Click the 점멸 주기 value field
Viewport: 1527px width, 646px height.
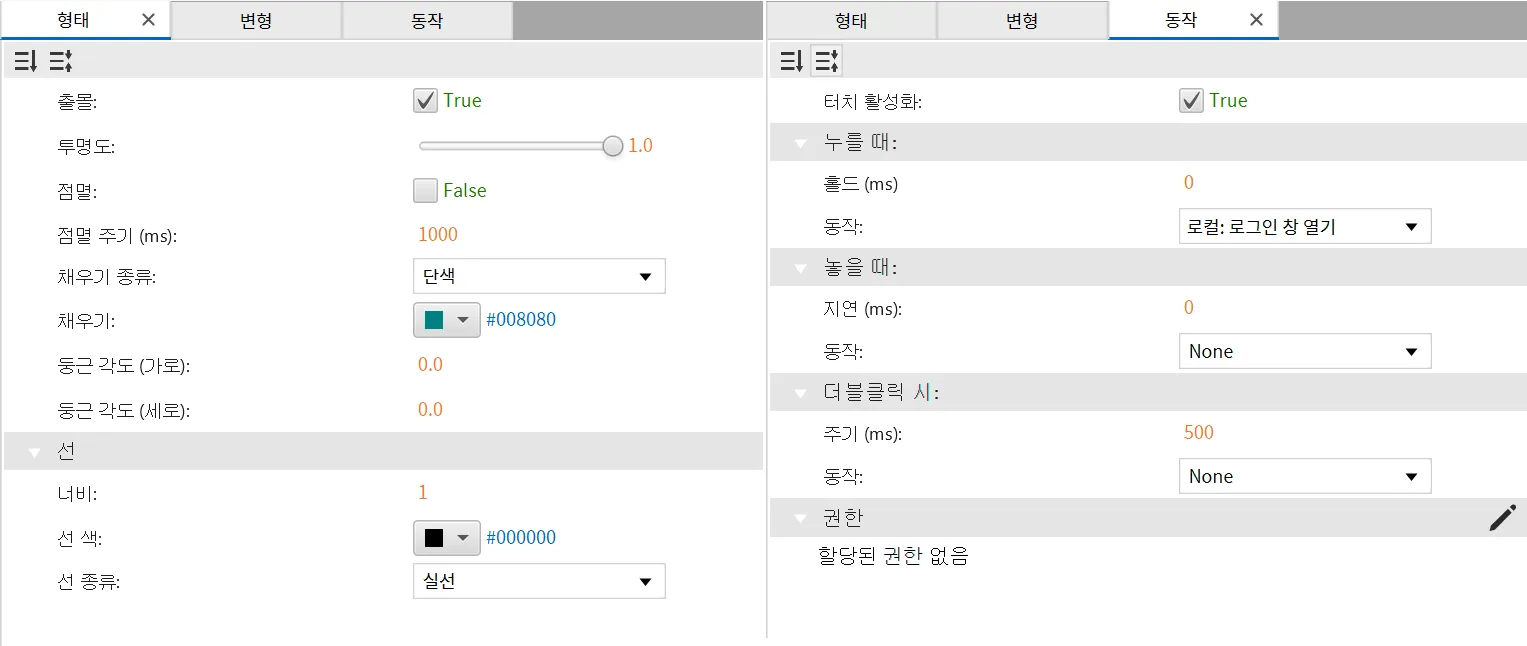pos(438,235)
